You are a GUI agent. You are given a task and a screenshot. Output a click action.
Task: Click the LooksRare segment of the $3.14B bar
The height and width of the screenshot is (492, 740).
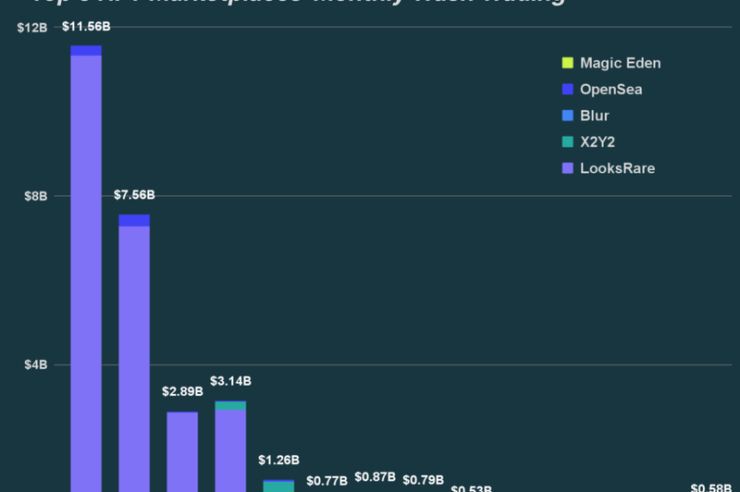click(x=231, y=451)
